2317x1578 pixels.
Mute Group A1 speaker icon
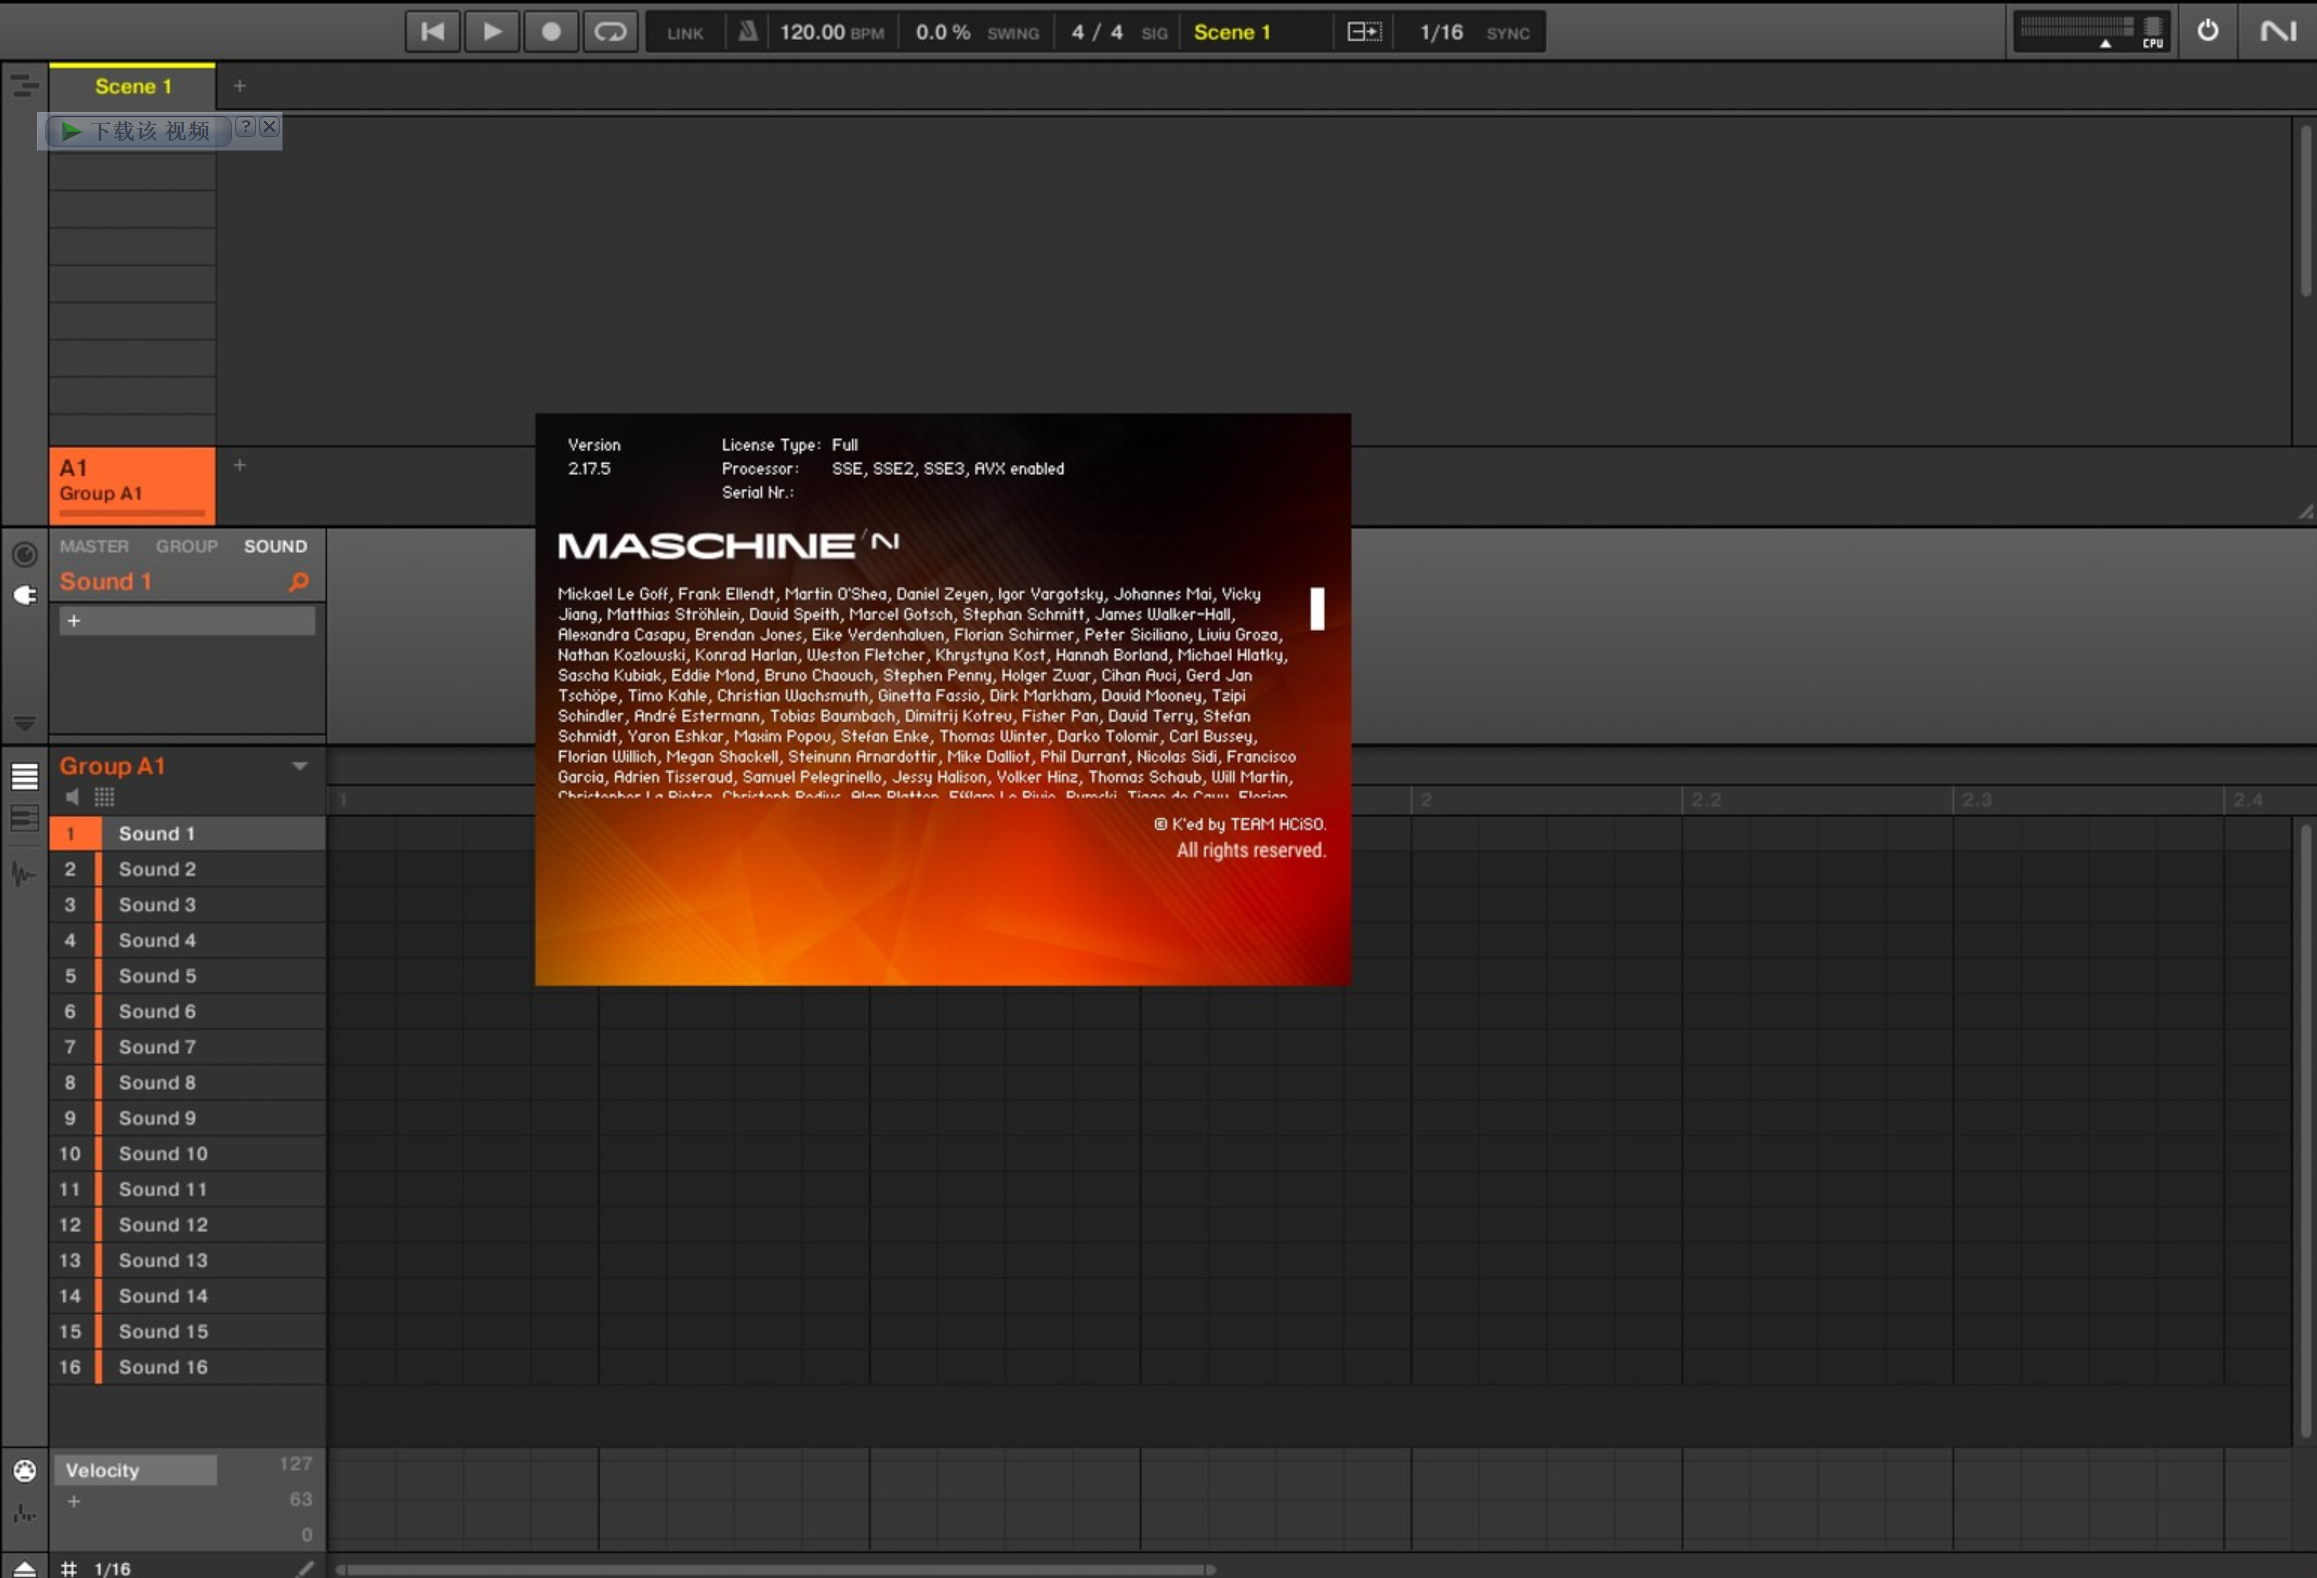pos(72,797)
